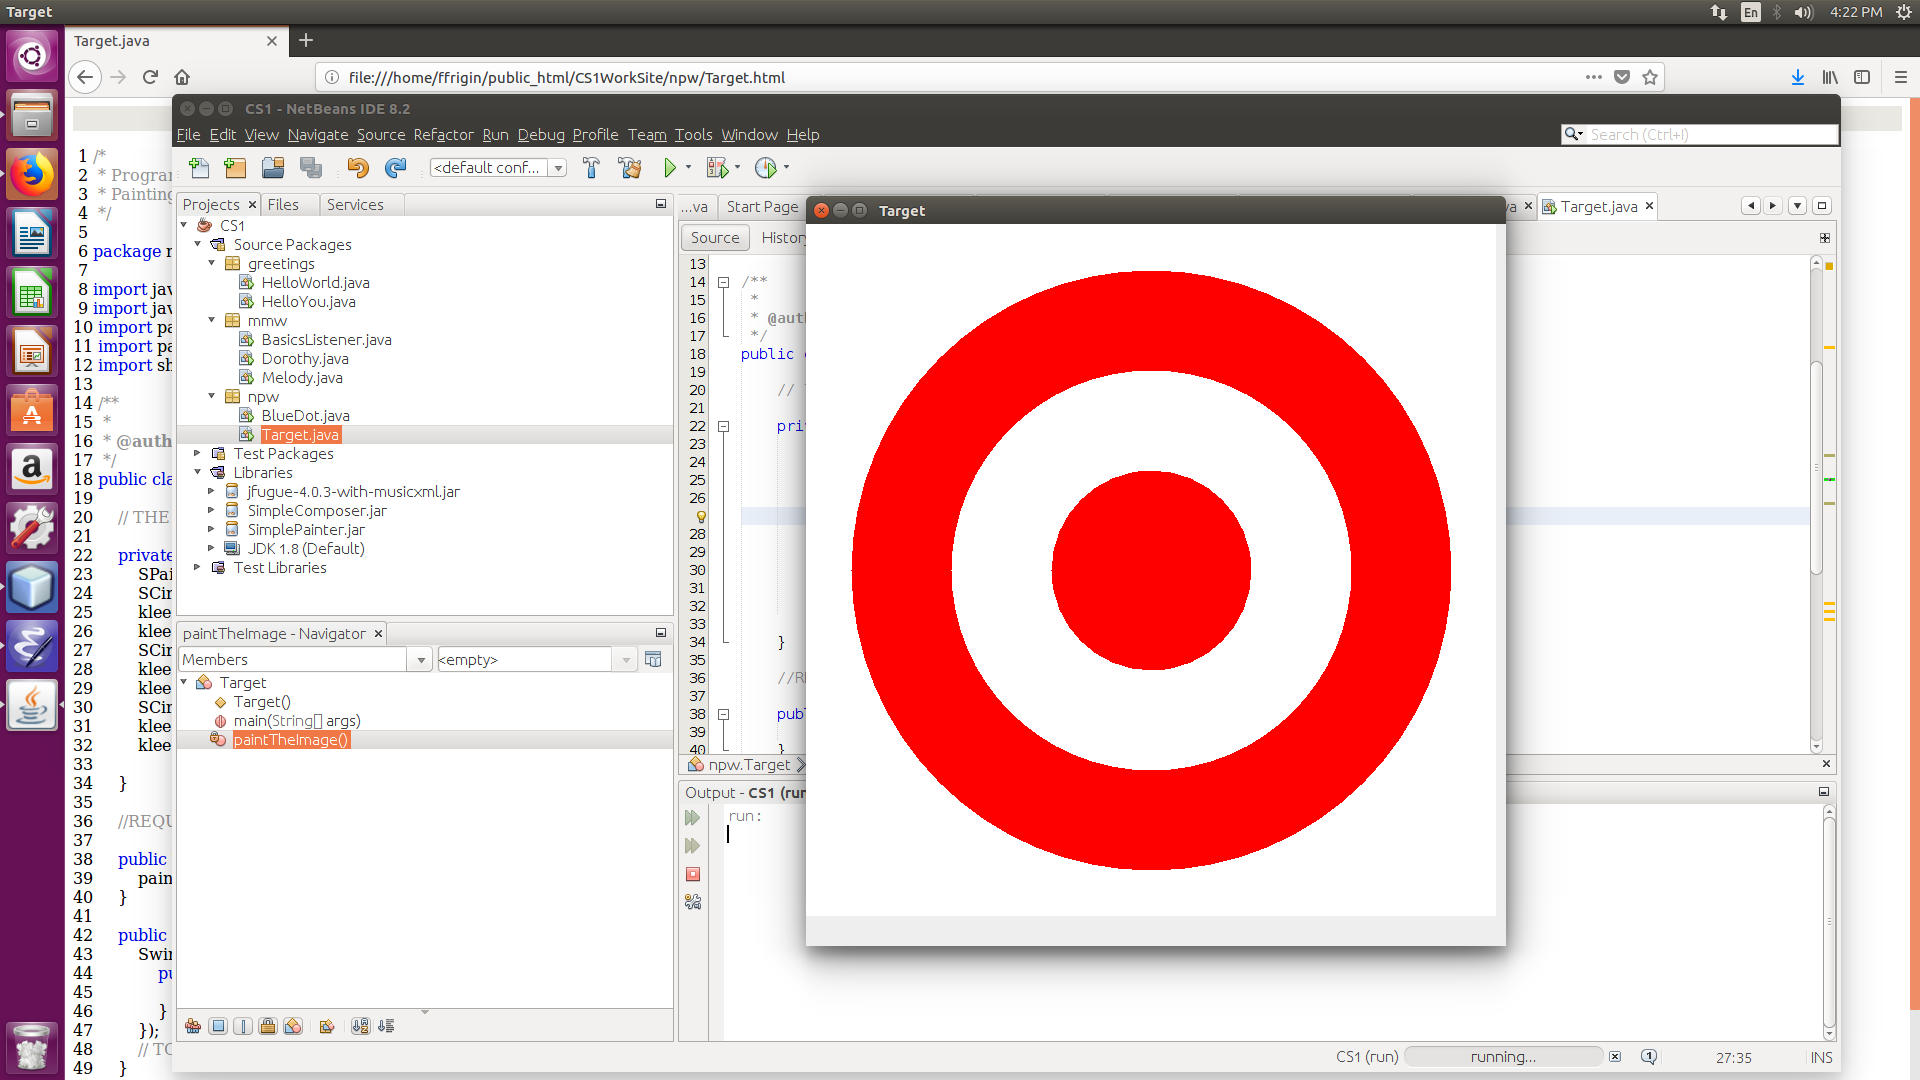Toggle Show Static Members filter in the Navigator
1920x1080 pixels.
(243, 1026)
